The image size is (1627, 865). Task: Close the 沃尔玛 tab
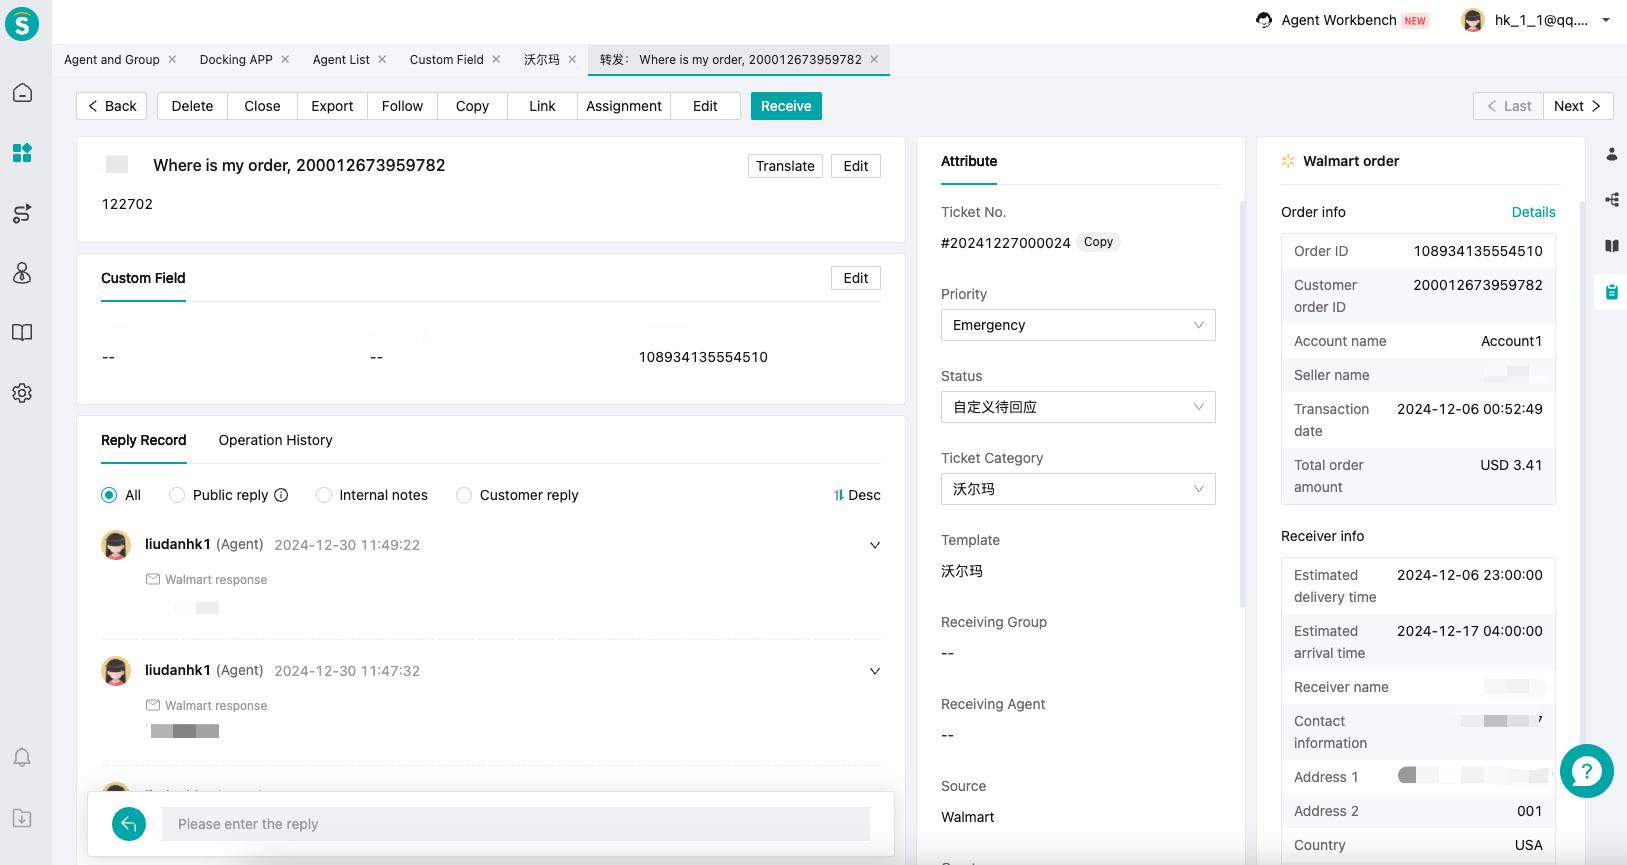[572, 59]
